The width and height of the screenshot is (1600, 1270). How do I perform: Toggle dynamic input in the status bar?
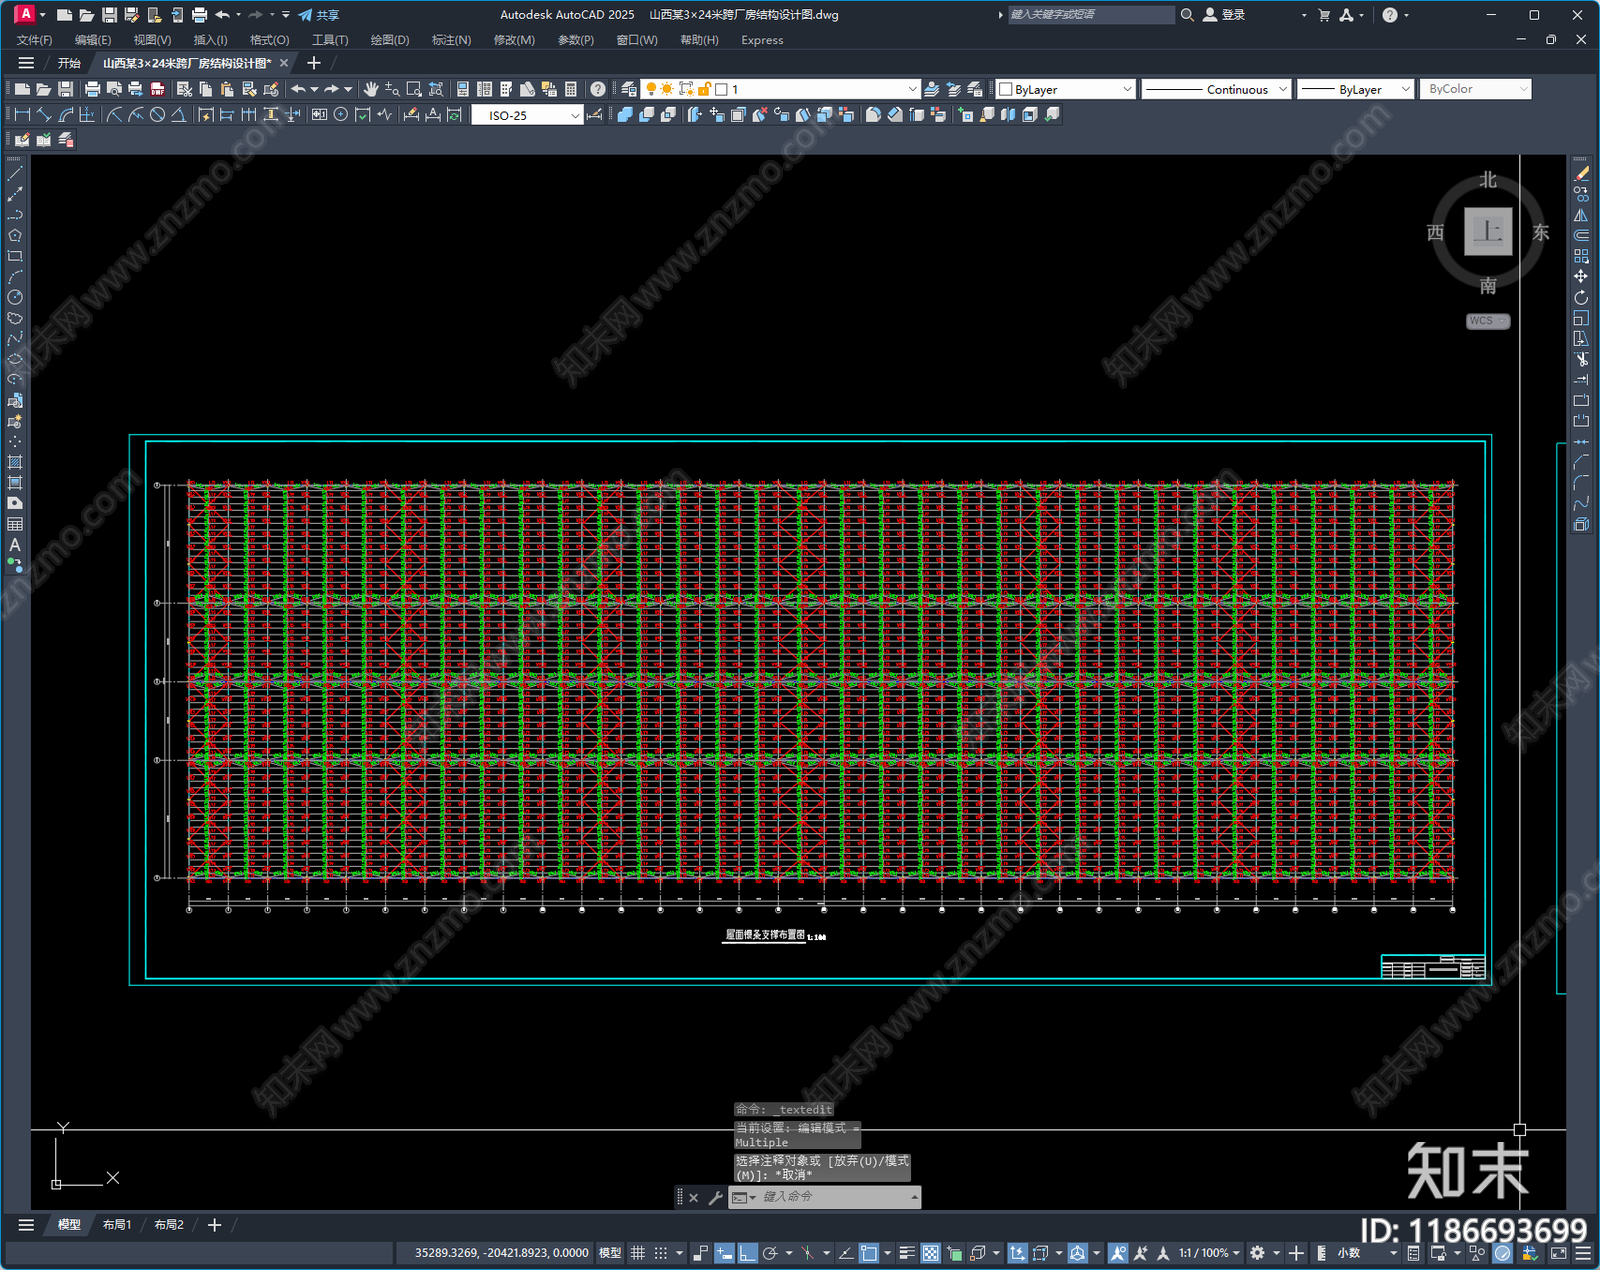coord(724,1253)
